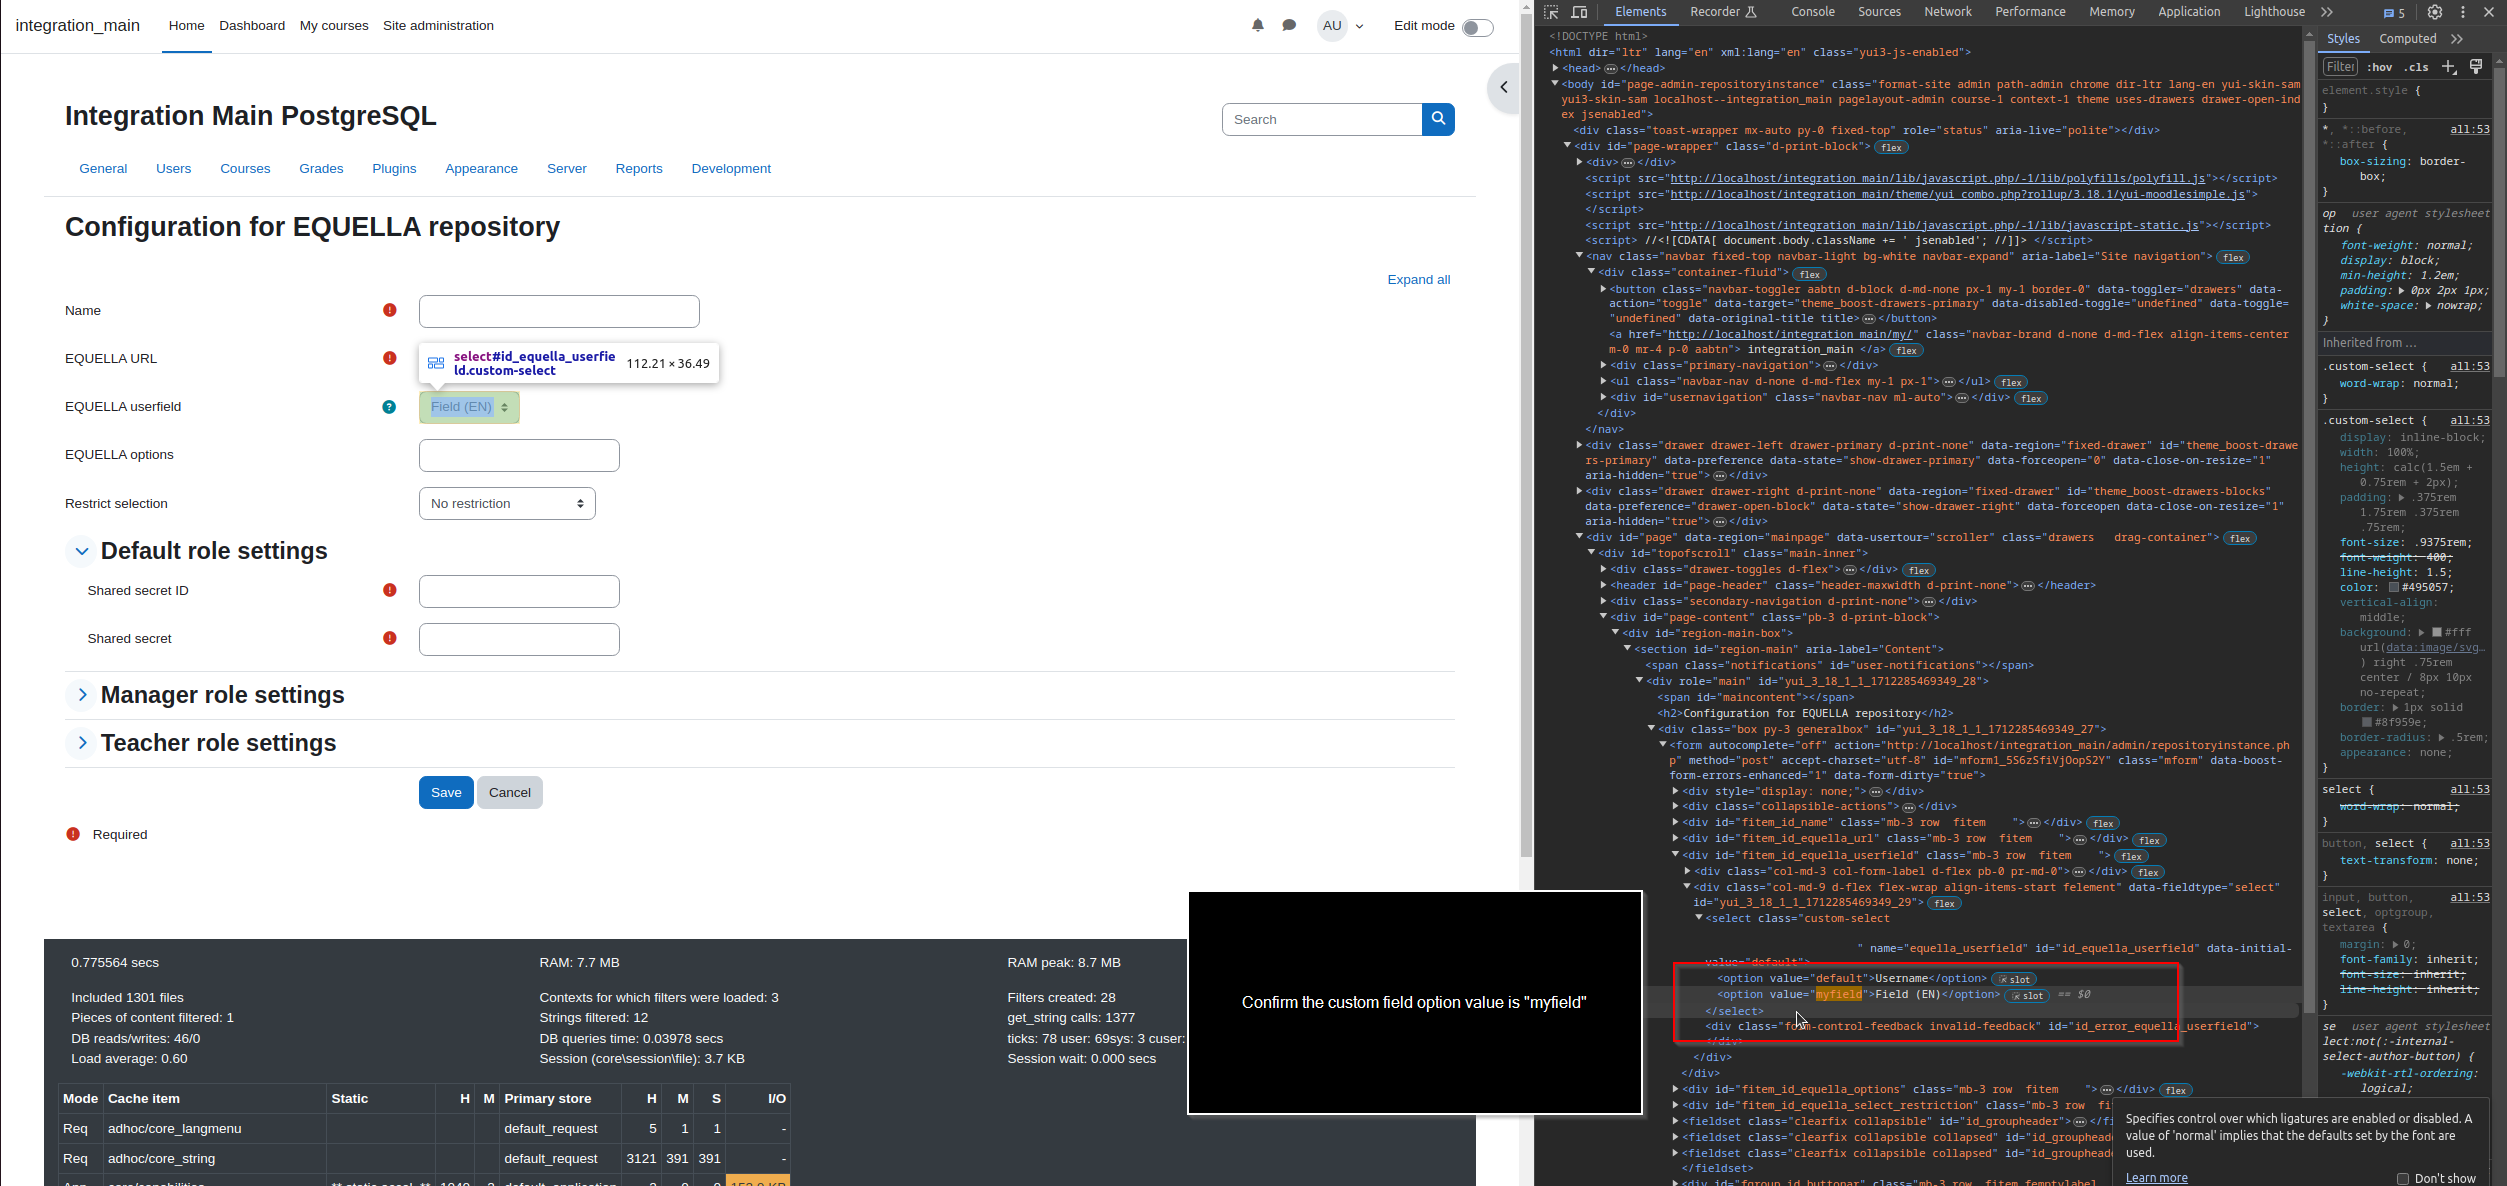Focus the Search input box
This screenshot has height=1186, width=2507.
(x=1322, y=119)
